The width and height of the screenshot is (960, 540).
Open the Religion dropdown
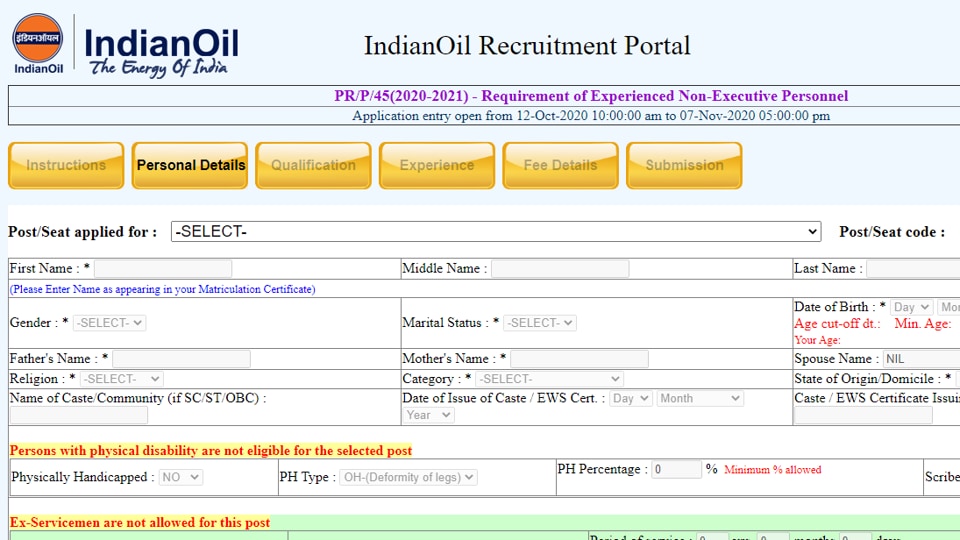point(122,379)
